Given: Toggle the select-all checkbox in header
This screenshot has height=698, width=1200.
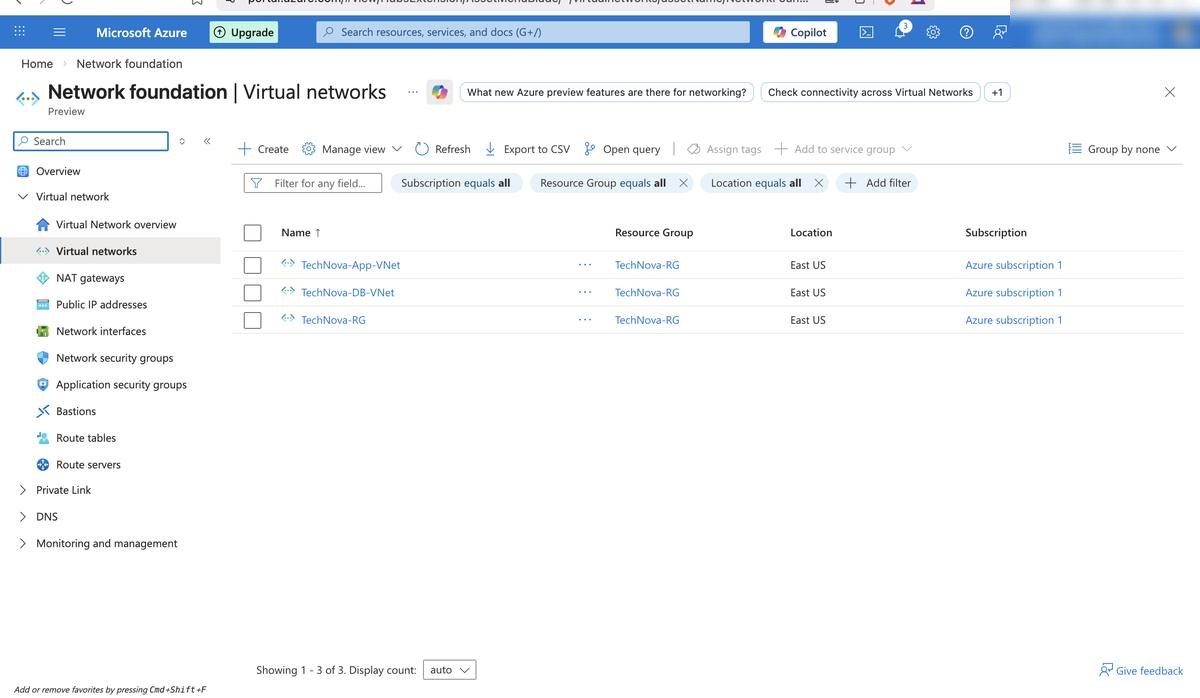Looking at the screenshot, I should 253,233.
